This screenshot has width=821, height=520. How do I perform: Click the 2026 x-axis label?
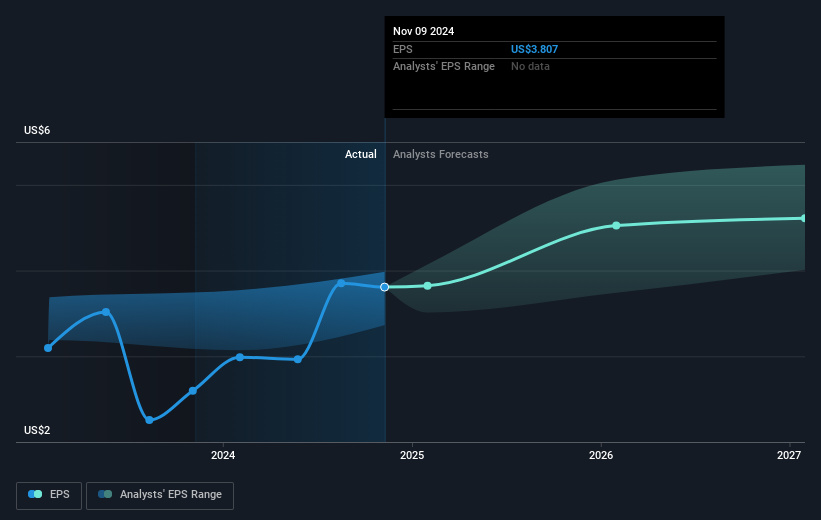tap(601, 455)
